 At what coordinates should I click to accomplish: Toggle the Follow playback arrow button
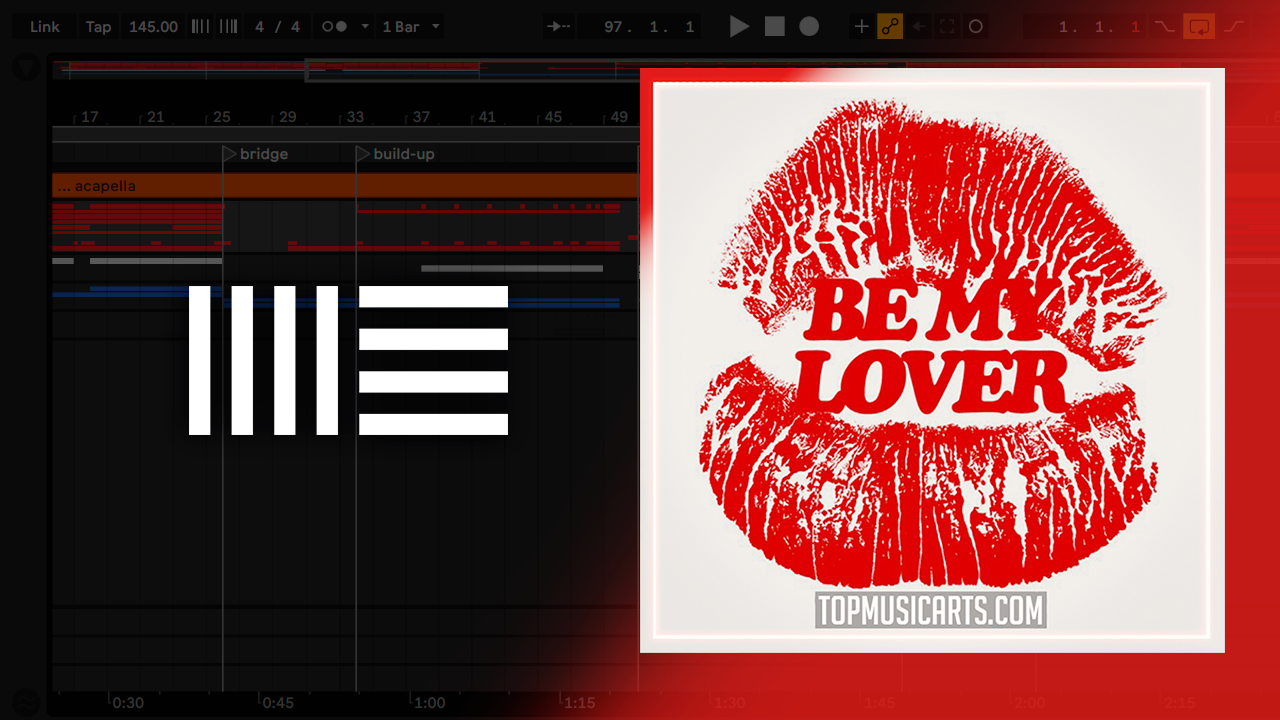pyautogui.click(x=559, y=27)
